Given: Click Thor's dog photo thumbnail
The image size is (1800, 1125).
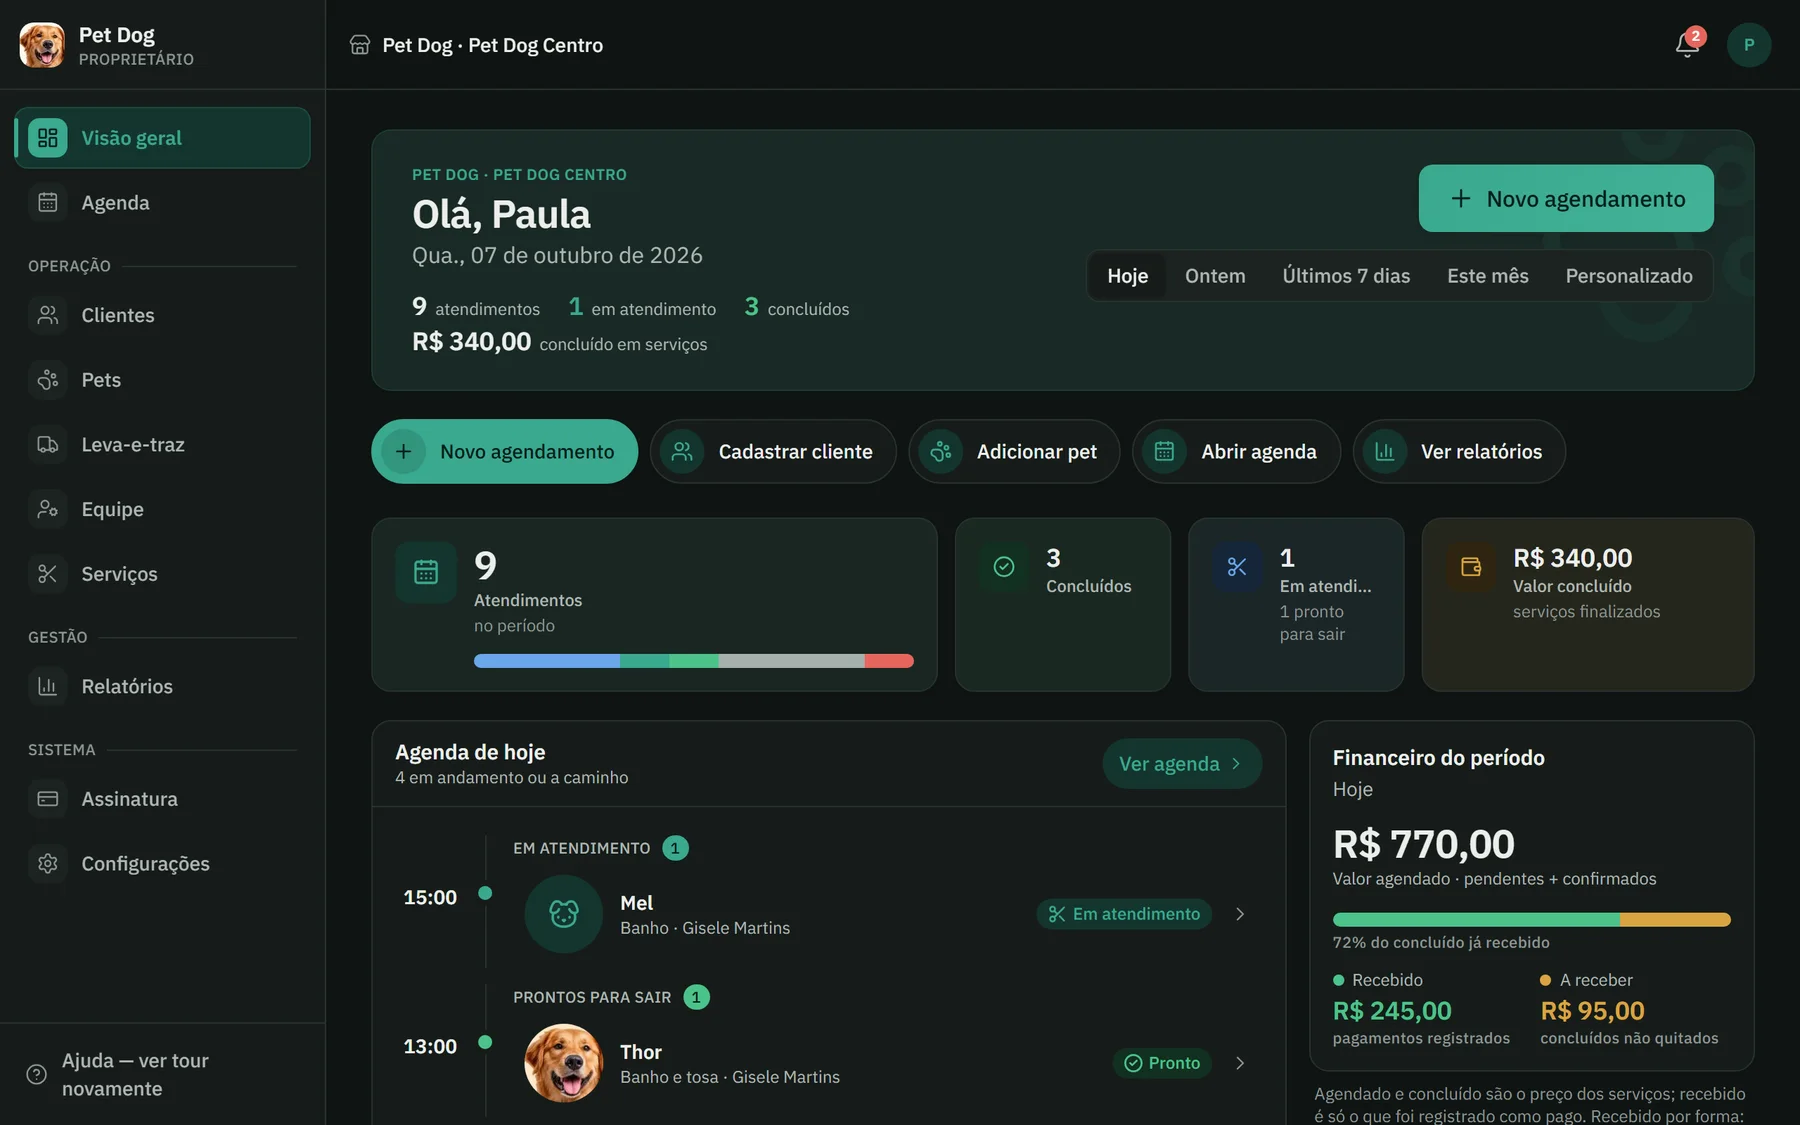Looking at the screenshot, I should [x=564, y=1063].
